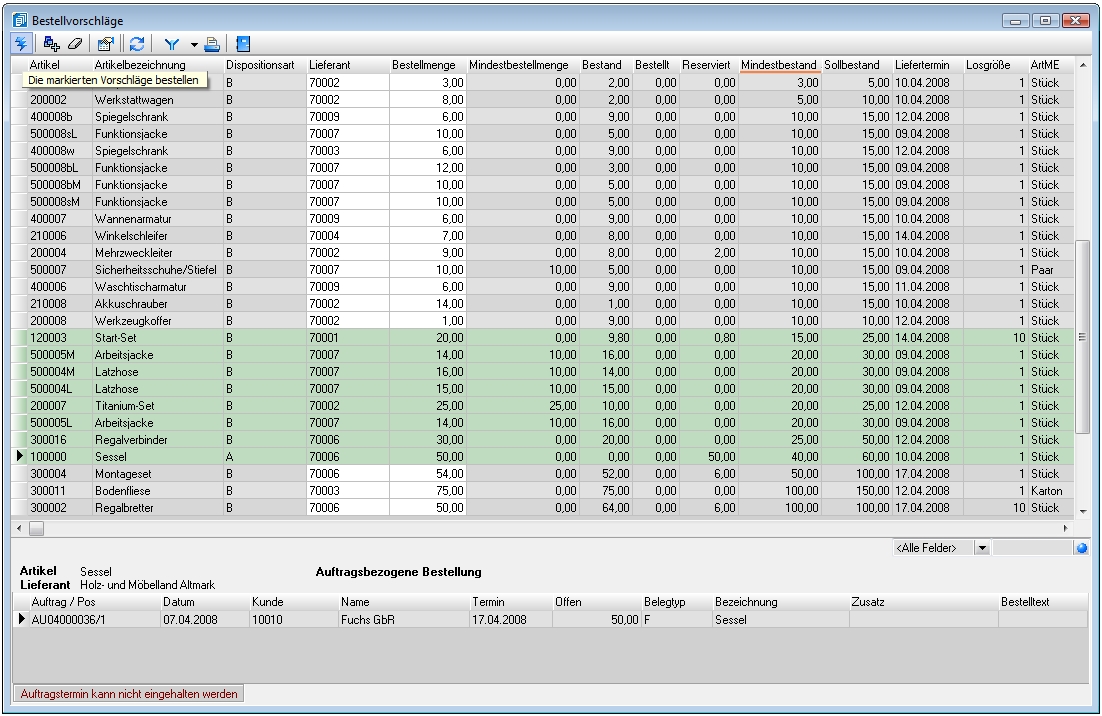
Task: Select order row AU04000036/1 in lower grid
Action: [x=84, y=619]
